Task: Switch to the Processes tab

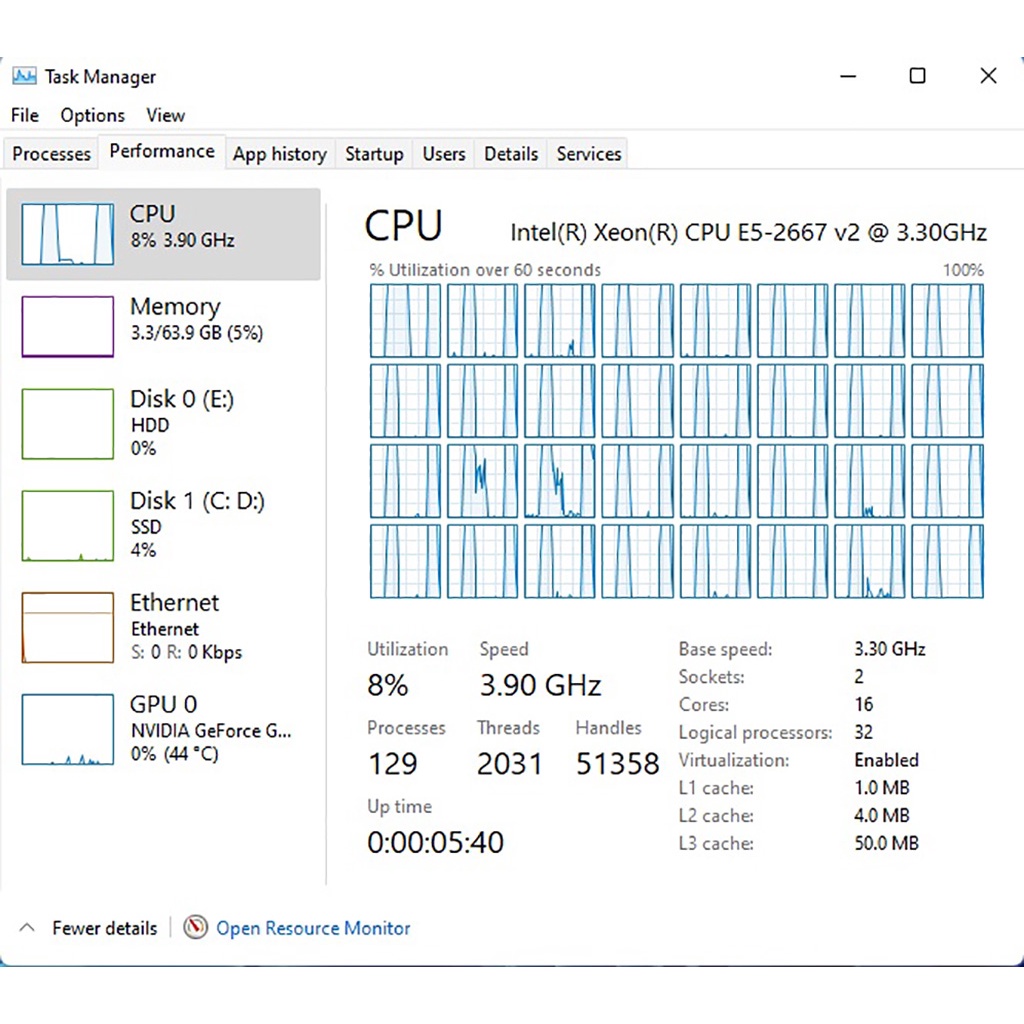Action: point(52,154)
